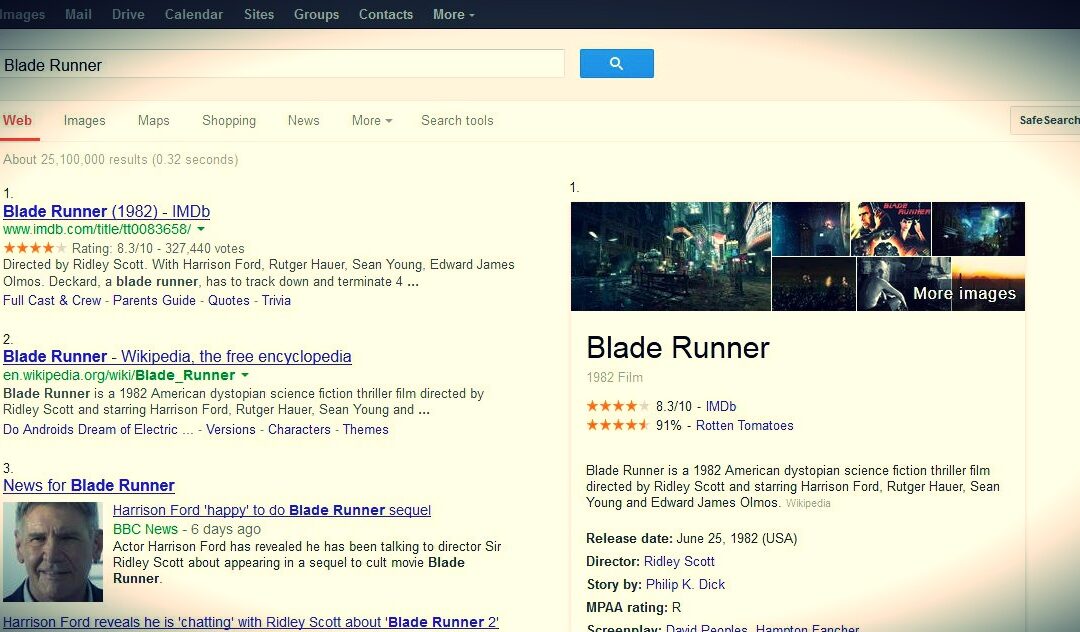Open Google Images from the top bar
The width and height of the screenshot is (1080, 632).
tap(22, 14)
